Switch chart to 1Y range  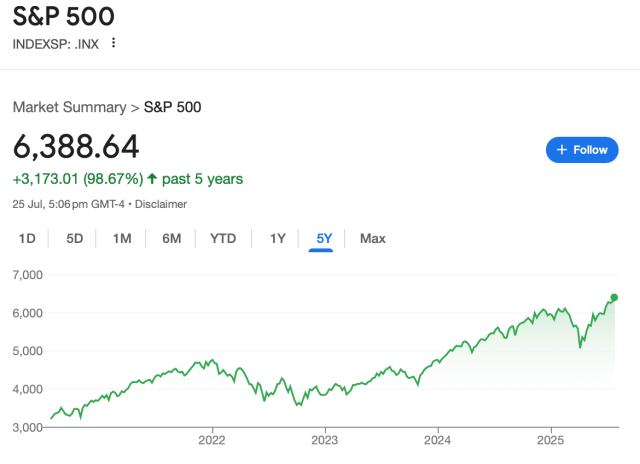[277, 238]
